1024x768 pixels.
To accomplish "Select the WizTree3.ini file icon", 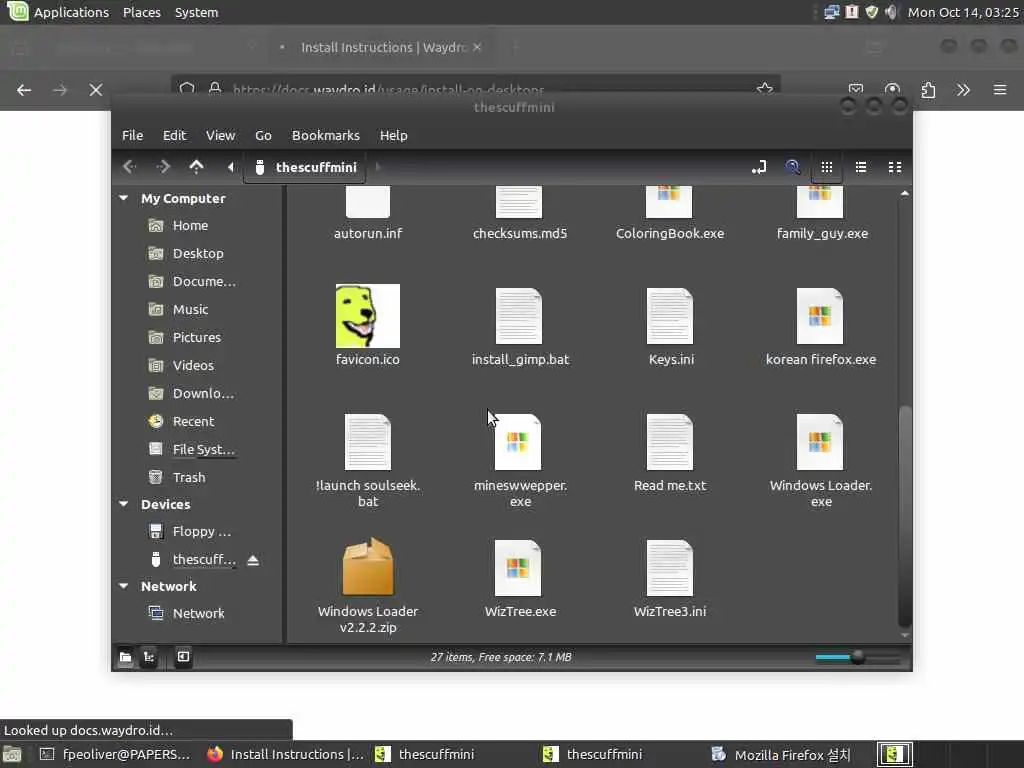I will tap(669, 568).
